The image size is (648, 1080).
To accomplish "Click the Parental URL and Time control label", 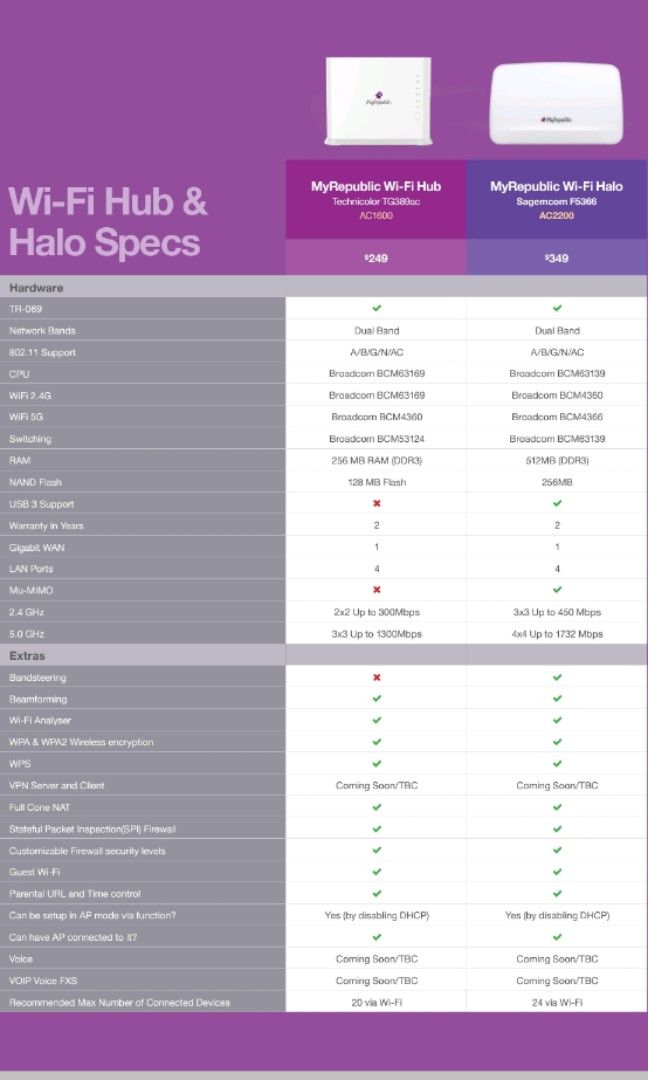I will [x=75, y=894].
